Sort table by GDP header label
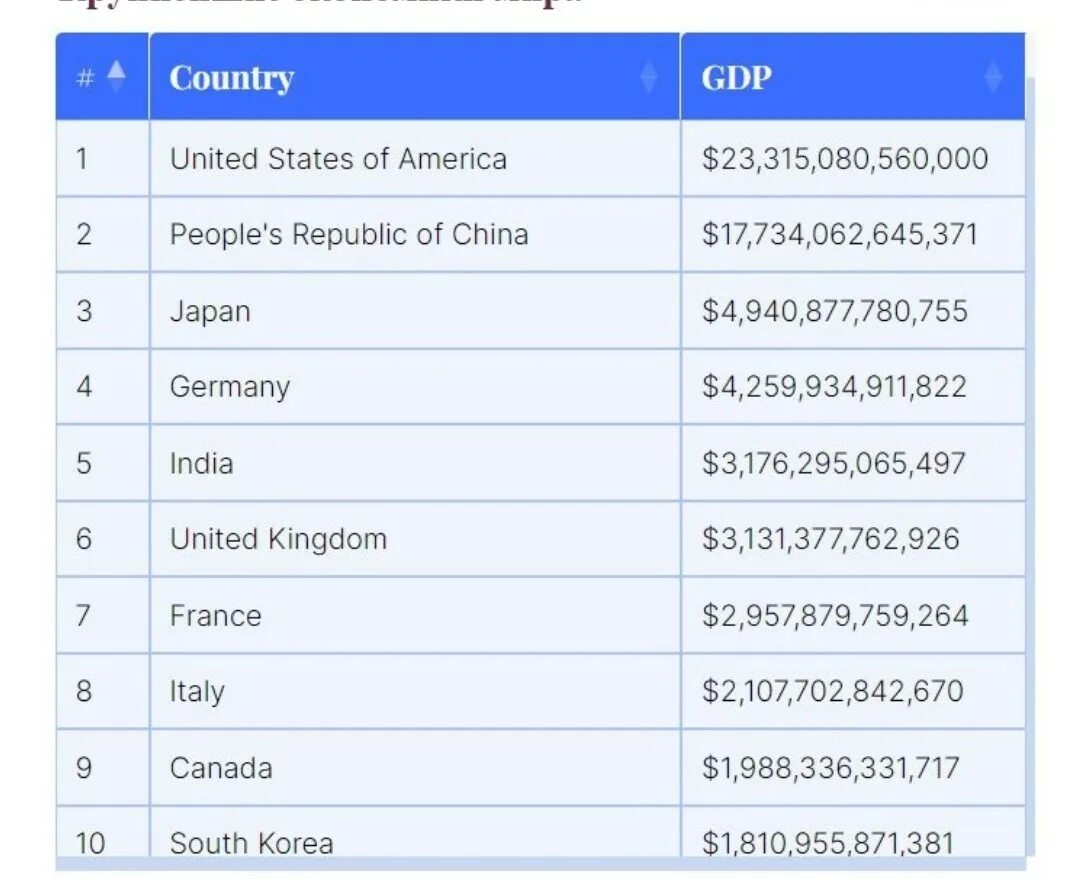This screenshot has width=1080, height=879. [737, 78]
